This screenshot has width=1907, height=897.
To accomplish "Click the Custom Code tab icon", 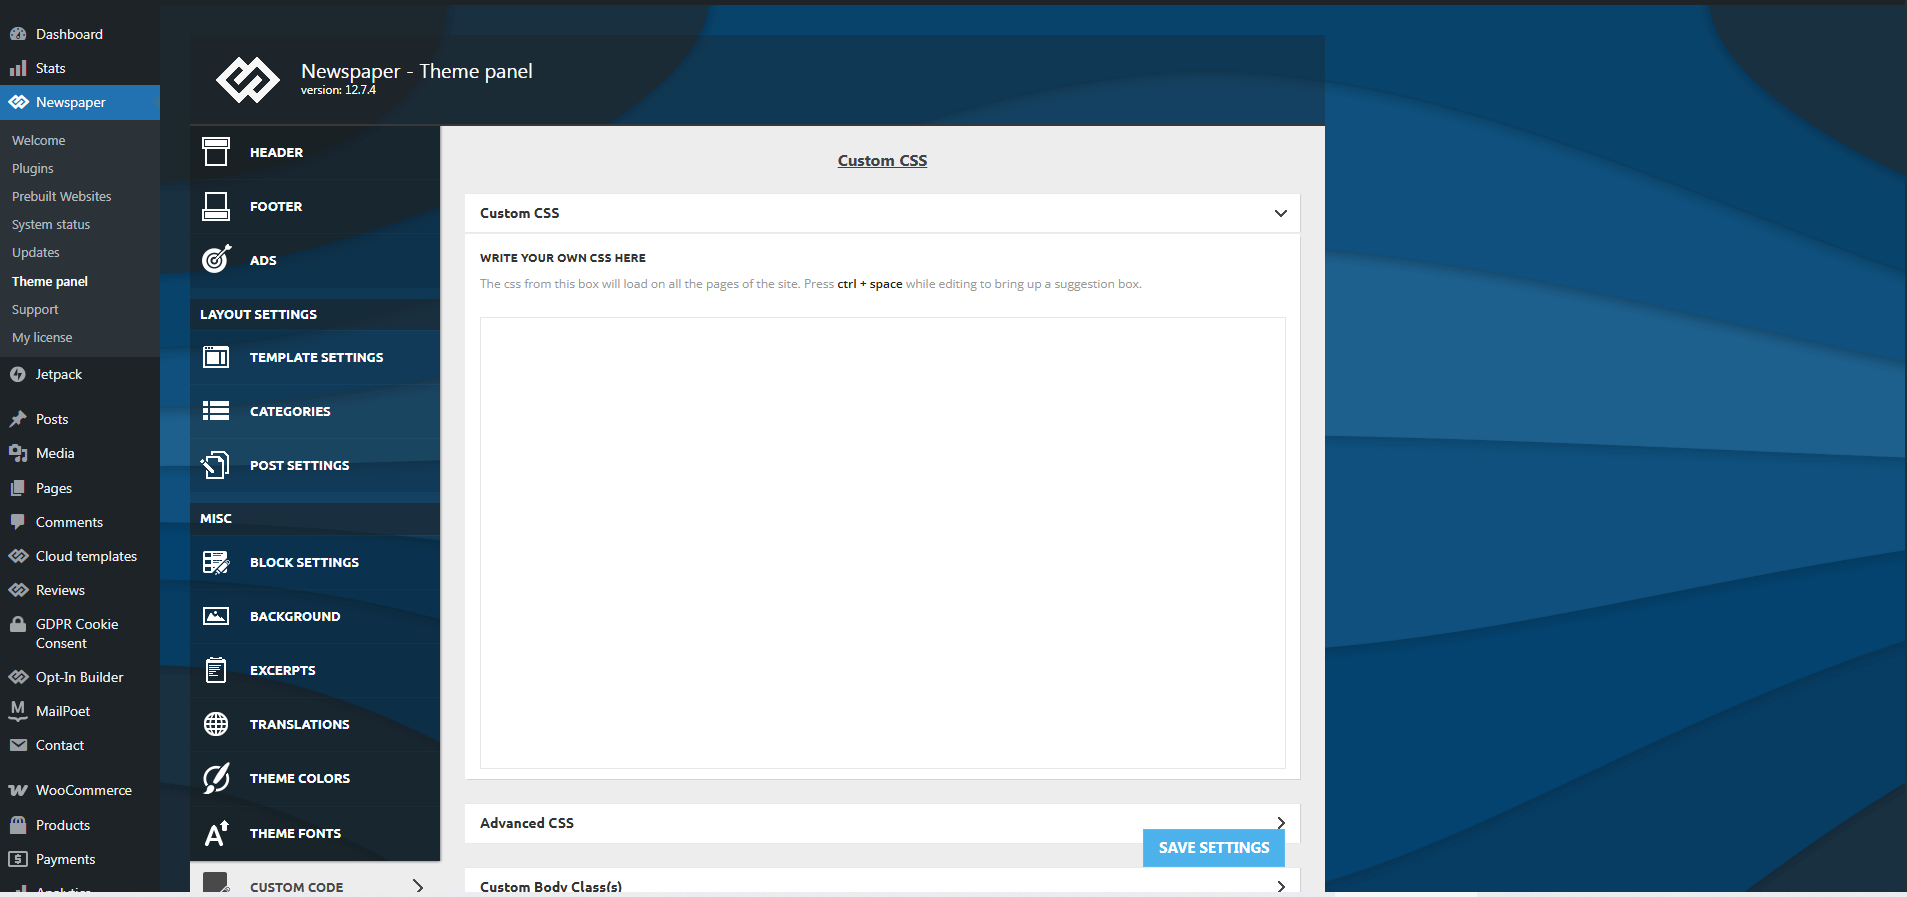I will (216, 884).
